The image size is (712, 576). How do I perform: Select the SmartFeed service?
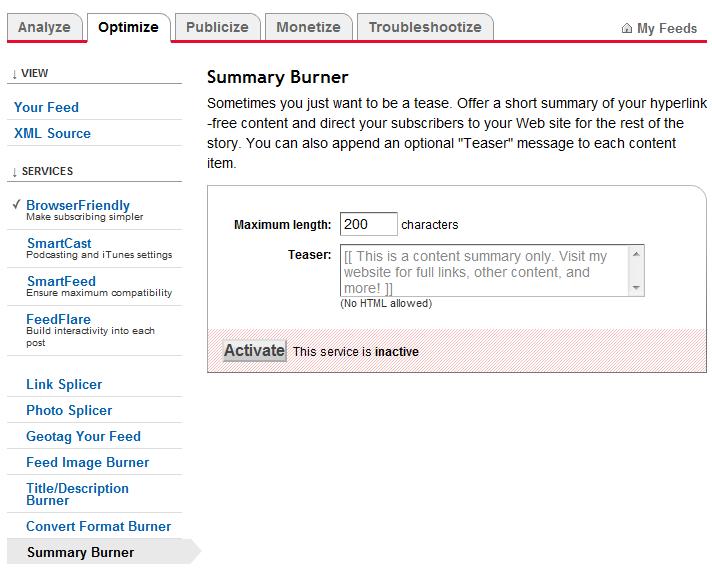point(61,281)
